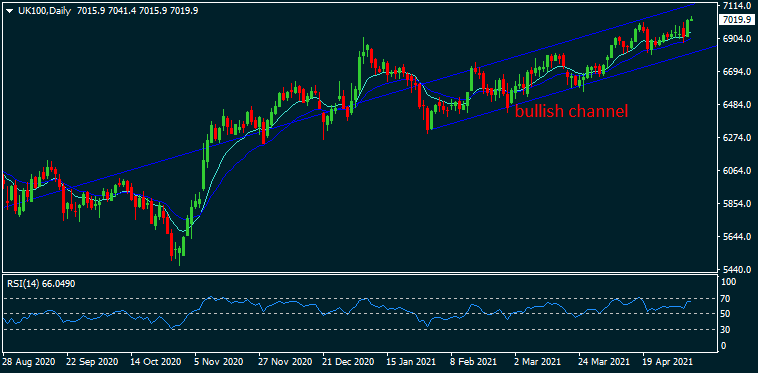Viewport: 758px width, 373px height.
Task: Click the 14 Oct 2020 date label
Action: (x=157, y=361)
